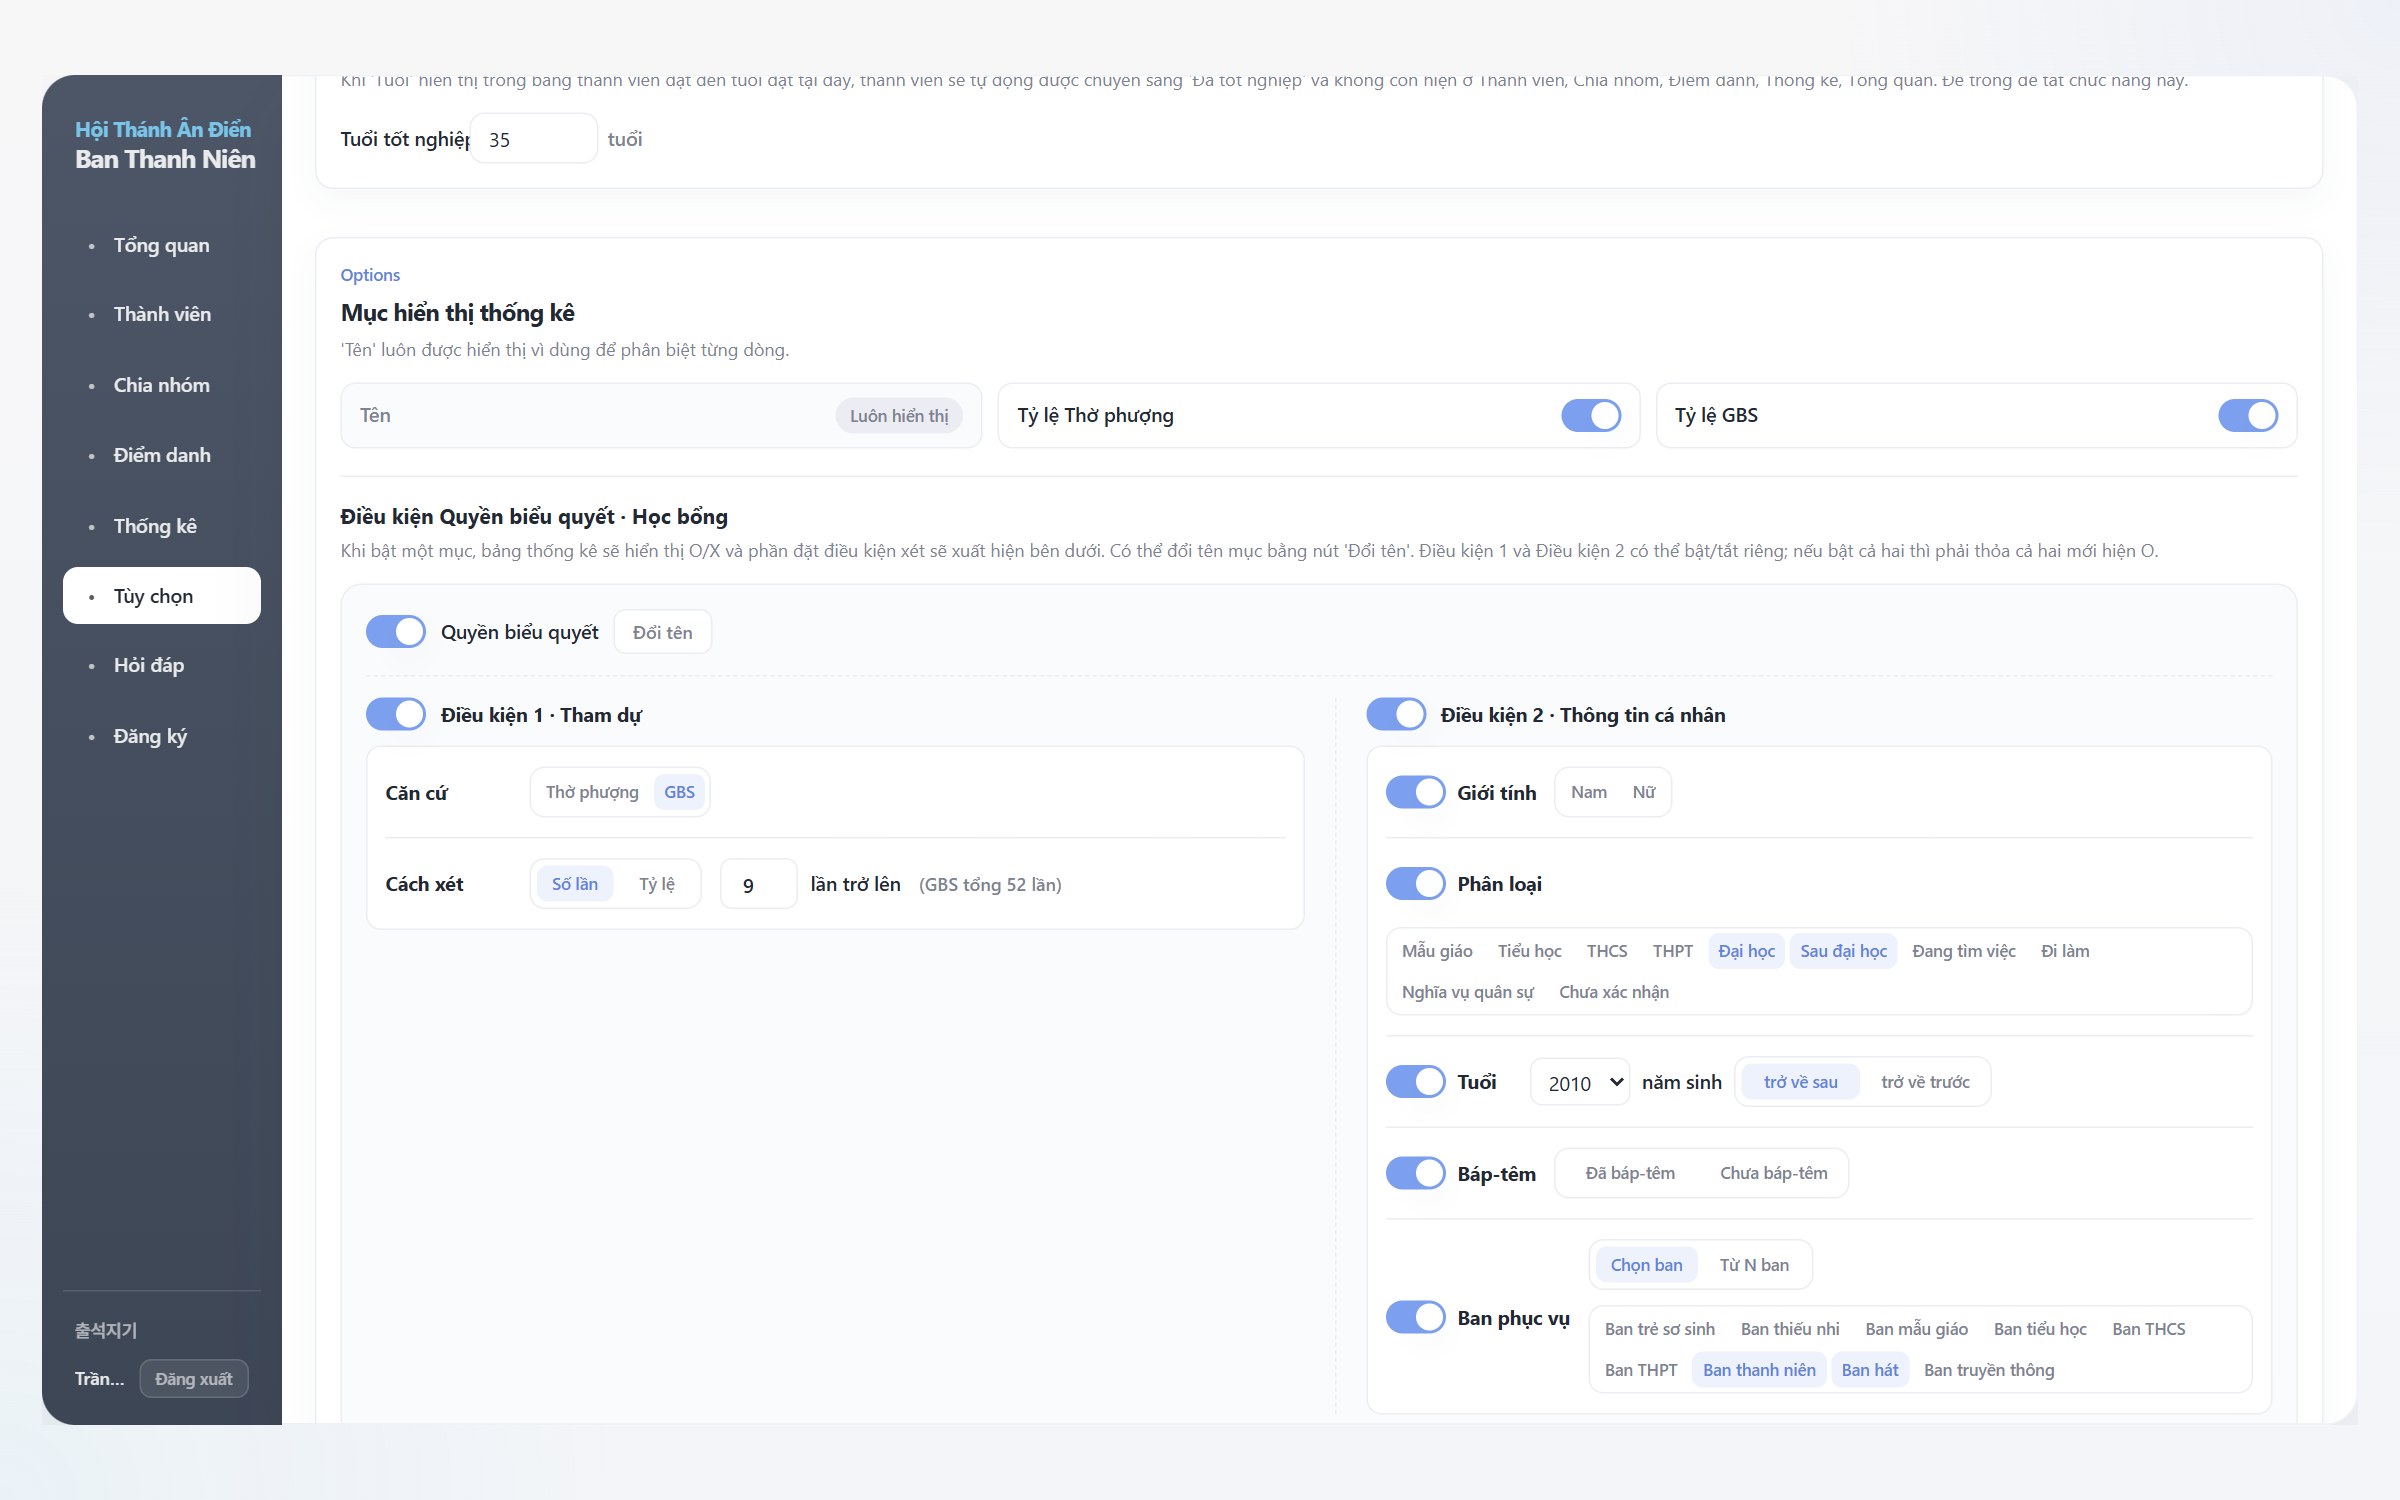Viewport: 2400px width, 1500px height.
Task: Go to Thành viên page
Action: (x=162, y=314)
